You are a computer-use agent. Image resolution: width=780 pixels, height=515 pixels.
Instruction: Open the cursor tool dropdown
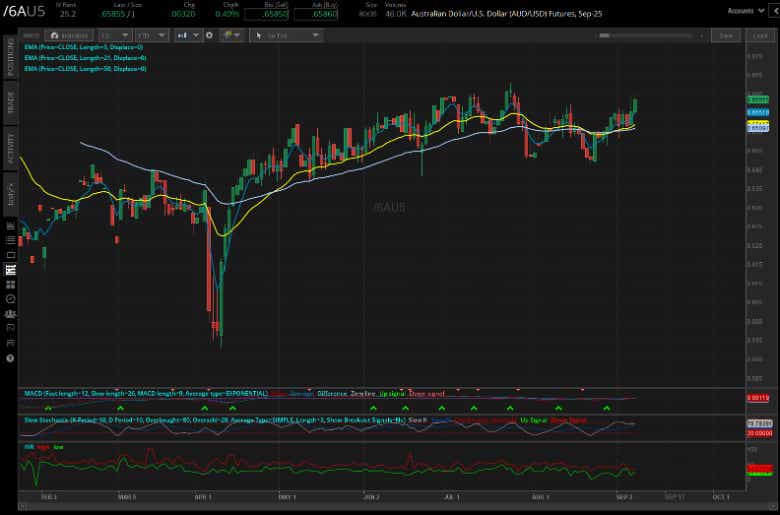tap(287, 36)
